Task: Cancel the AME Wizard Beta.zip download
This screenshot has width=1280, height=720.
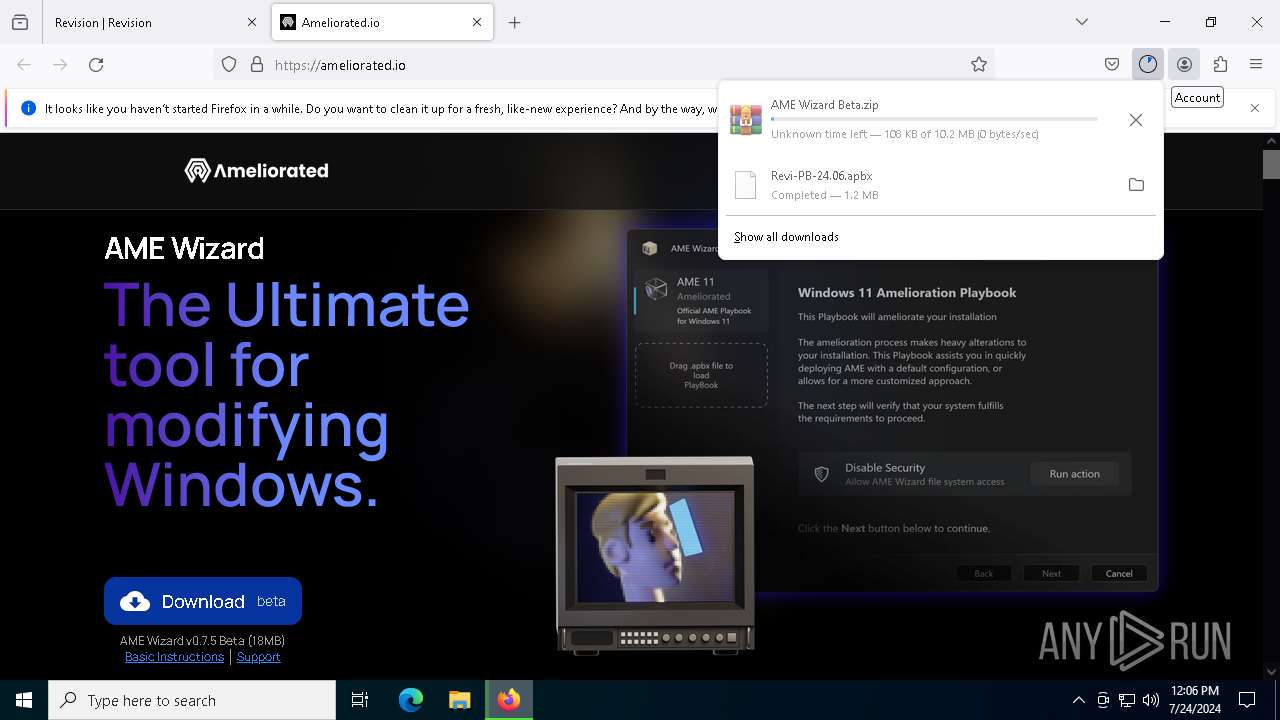Action: 1136,120
